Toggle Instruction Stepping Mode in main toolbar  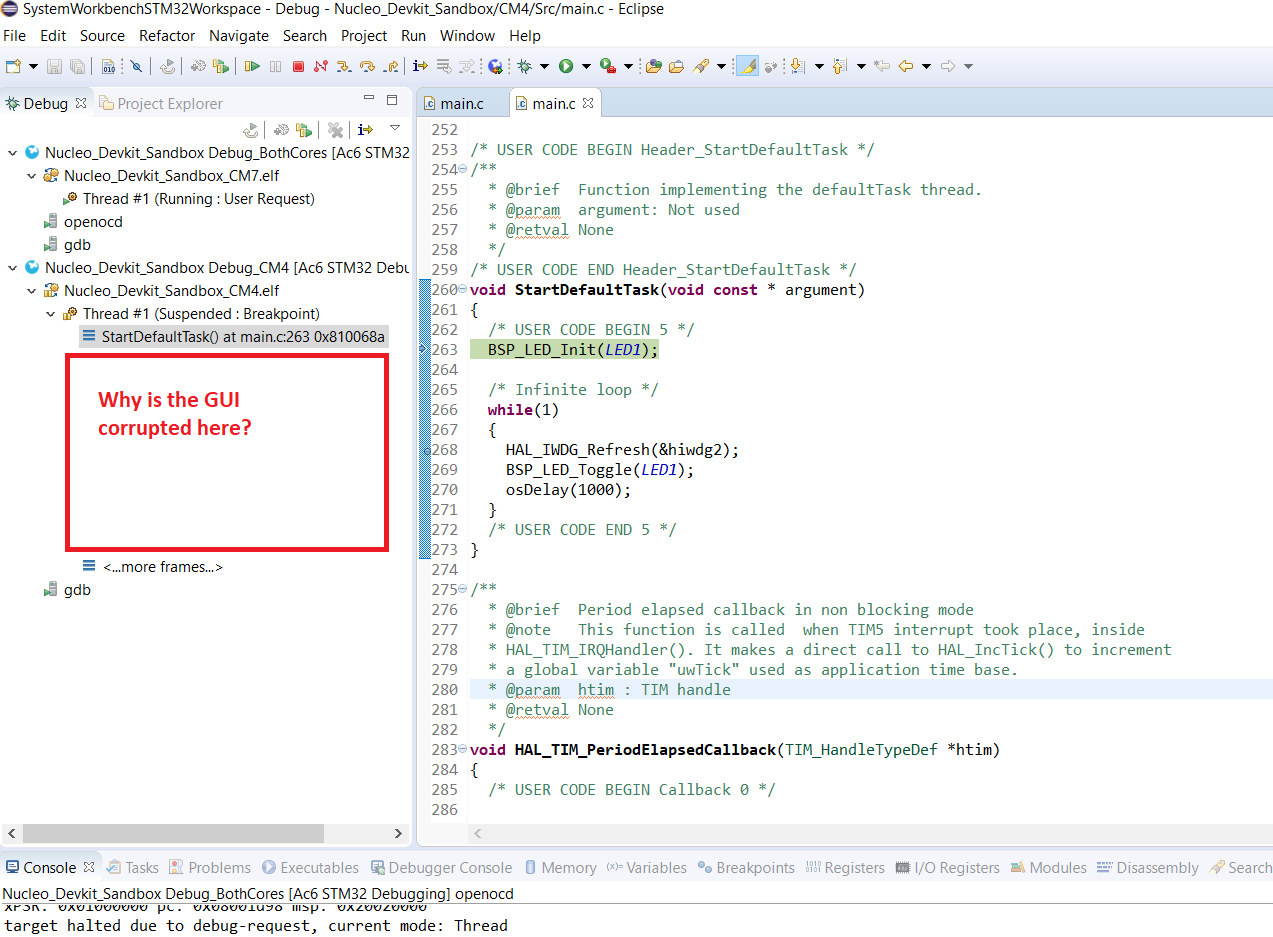coord(420,66)
